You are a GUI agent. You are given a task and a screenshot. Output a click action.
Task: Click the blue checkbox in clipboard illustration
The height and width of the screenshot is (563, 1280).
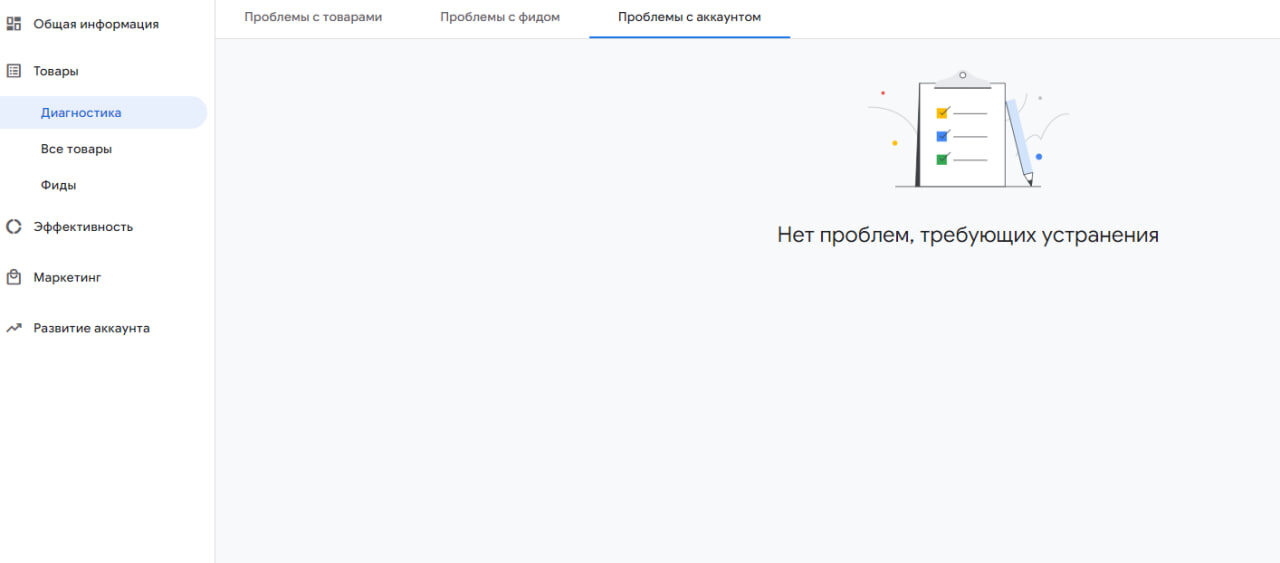(941, 136)
